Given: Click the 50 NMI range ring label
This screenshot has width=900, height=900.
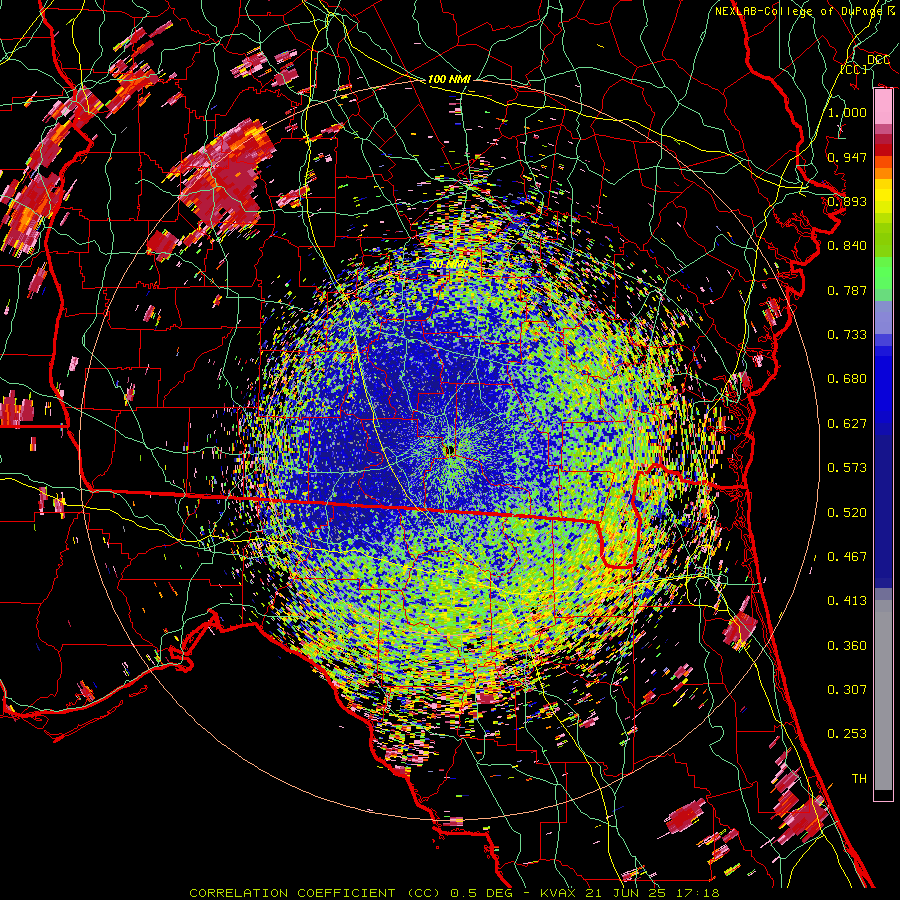Looking at the screenshot, I should click(449, 264).
